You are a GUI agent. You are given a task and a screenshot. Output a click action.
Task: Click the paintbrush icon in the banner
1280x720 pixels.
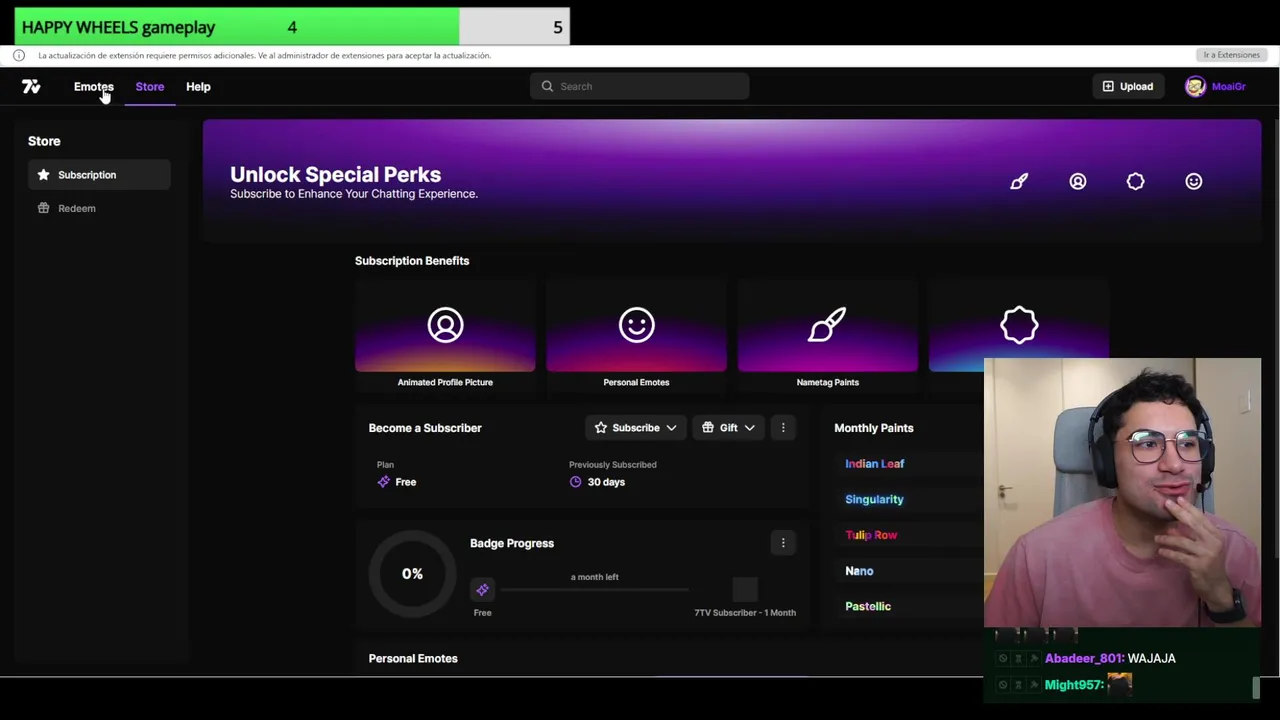[x=1019, y=181]
